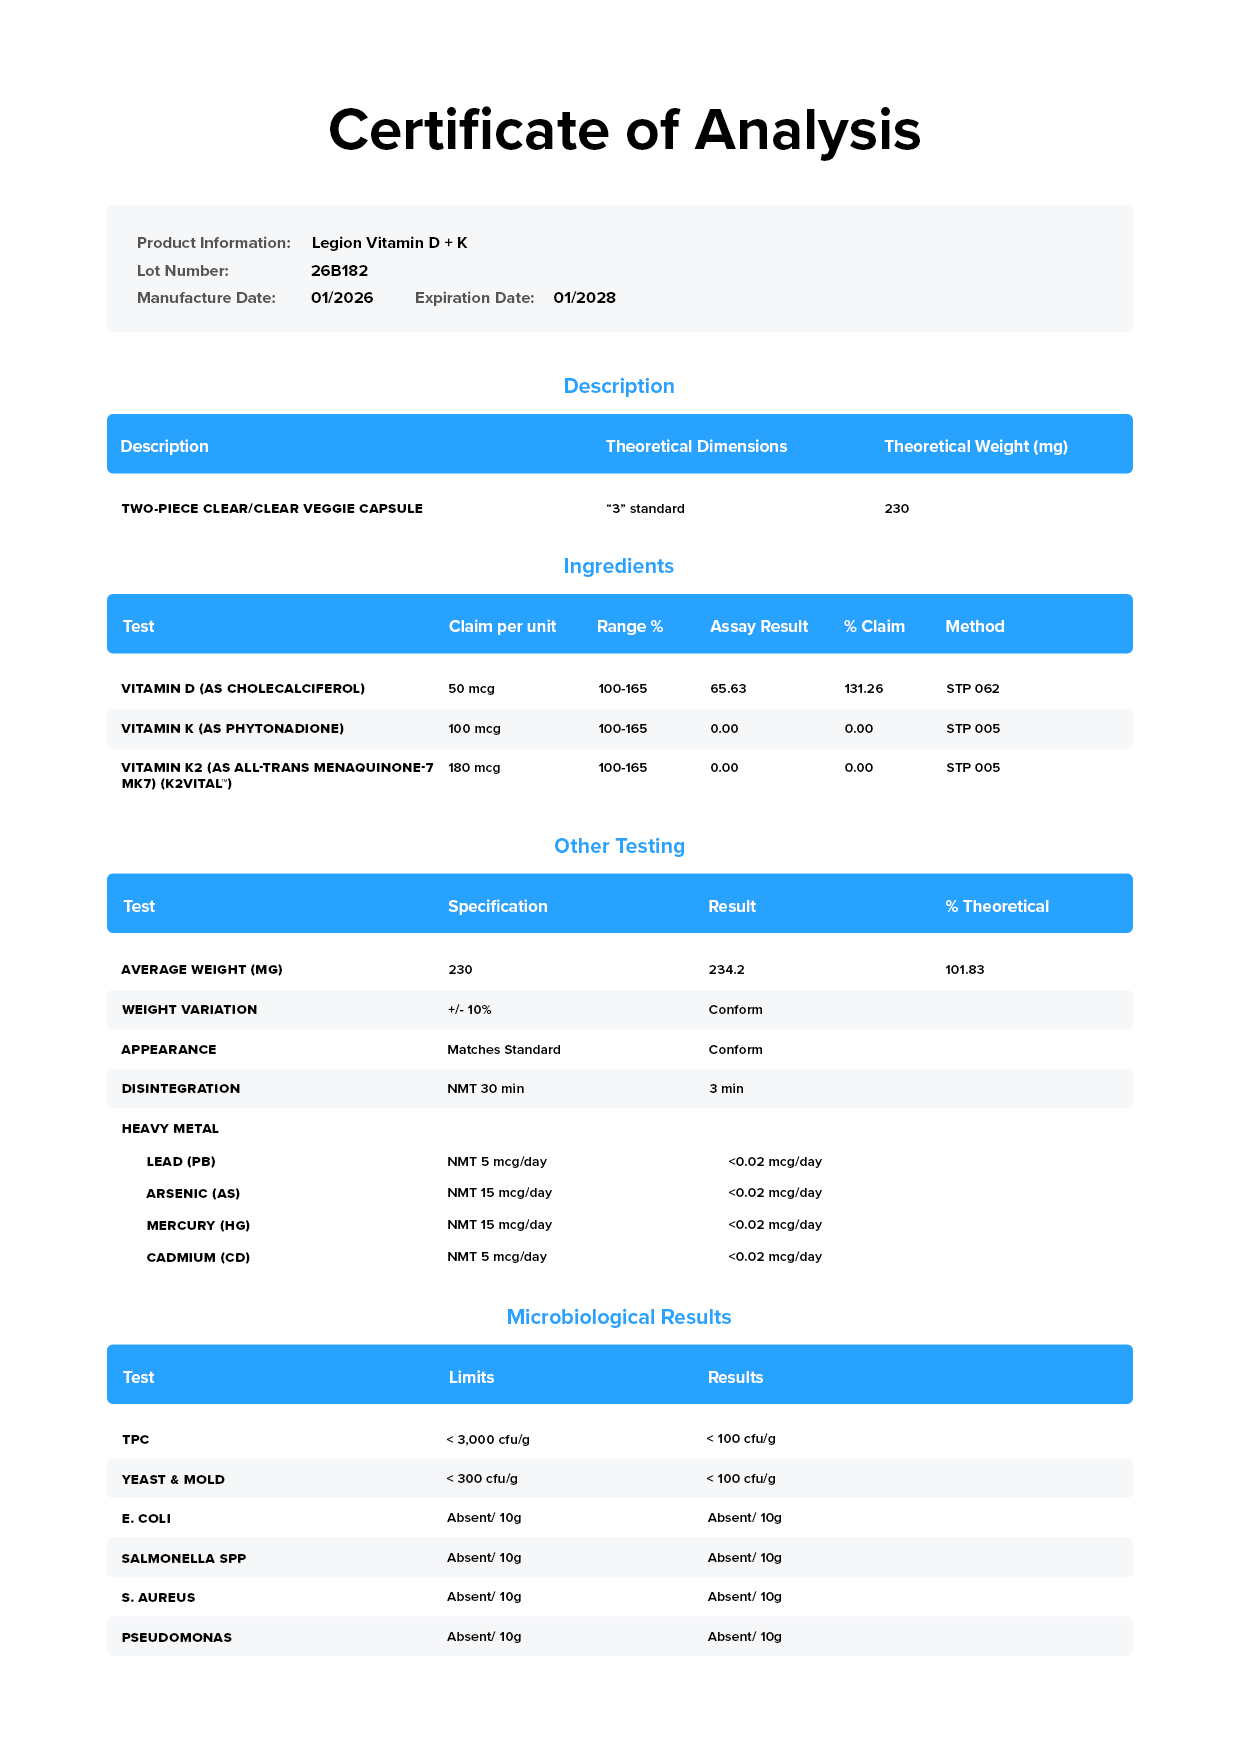
Task: Click the % Theoretical column header
Action: (997, 906)
